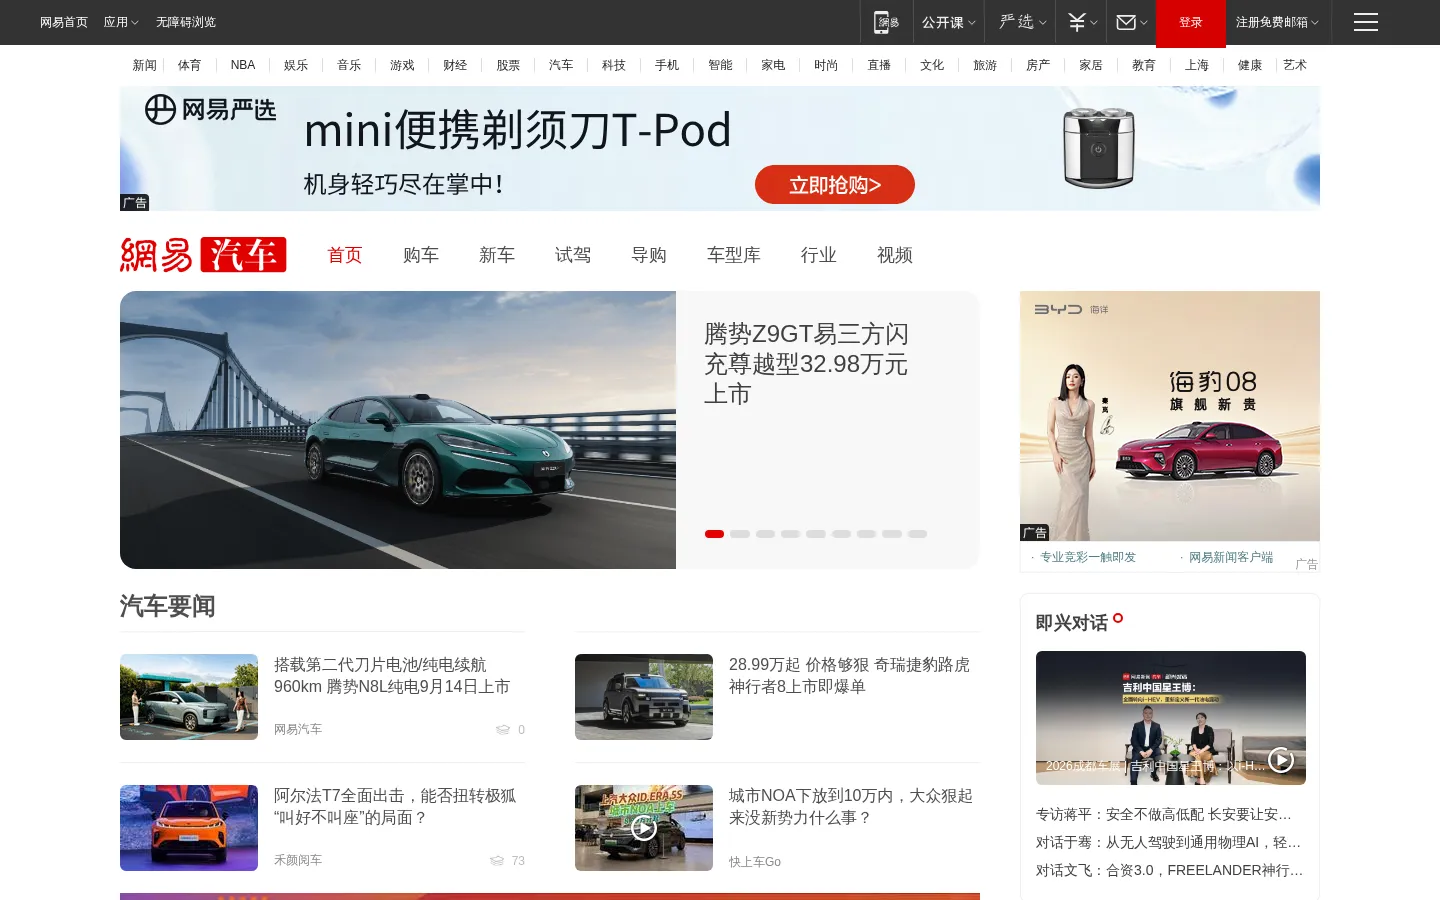The width and height of the screenshot is (1440, 900).
Task: Open the 健康 channel link
Action: click(x=1250, y=65)
